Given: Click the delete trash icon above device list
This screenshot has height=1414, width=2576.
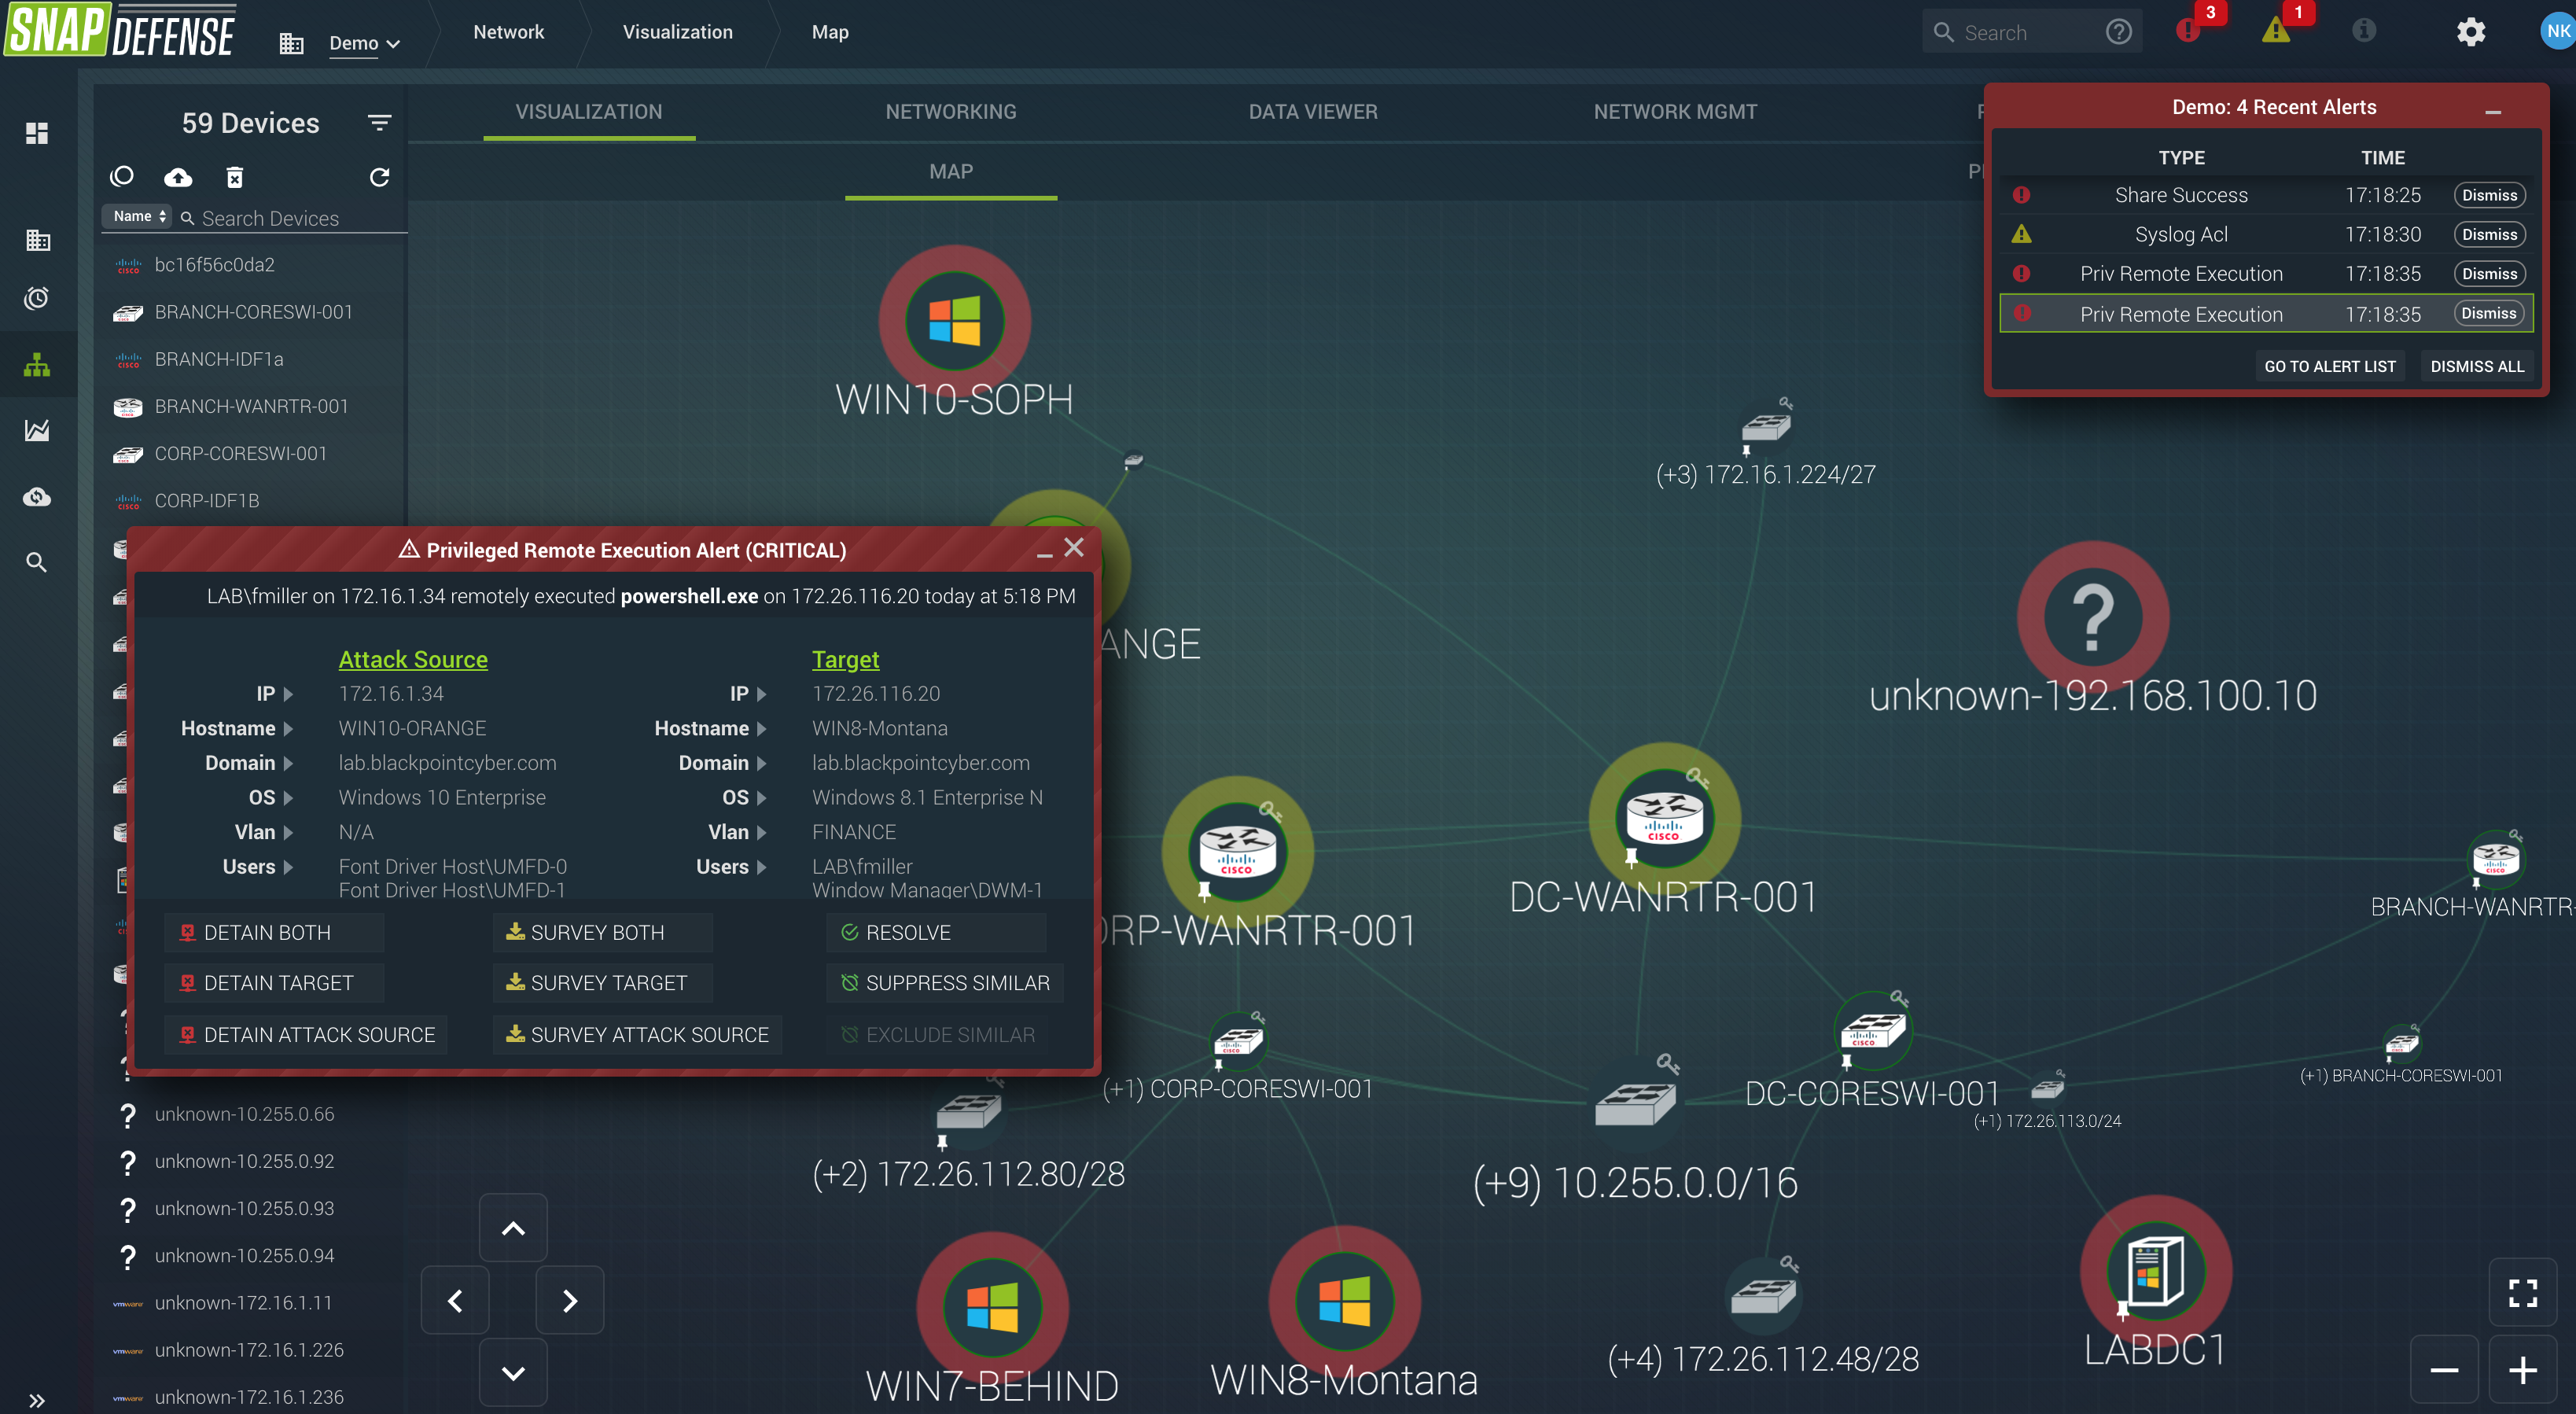Looking at the screenshot, I should pos(235,177).
